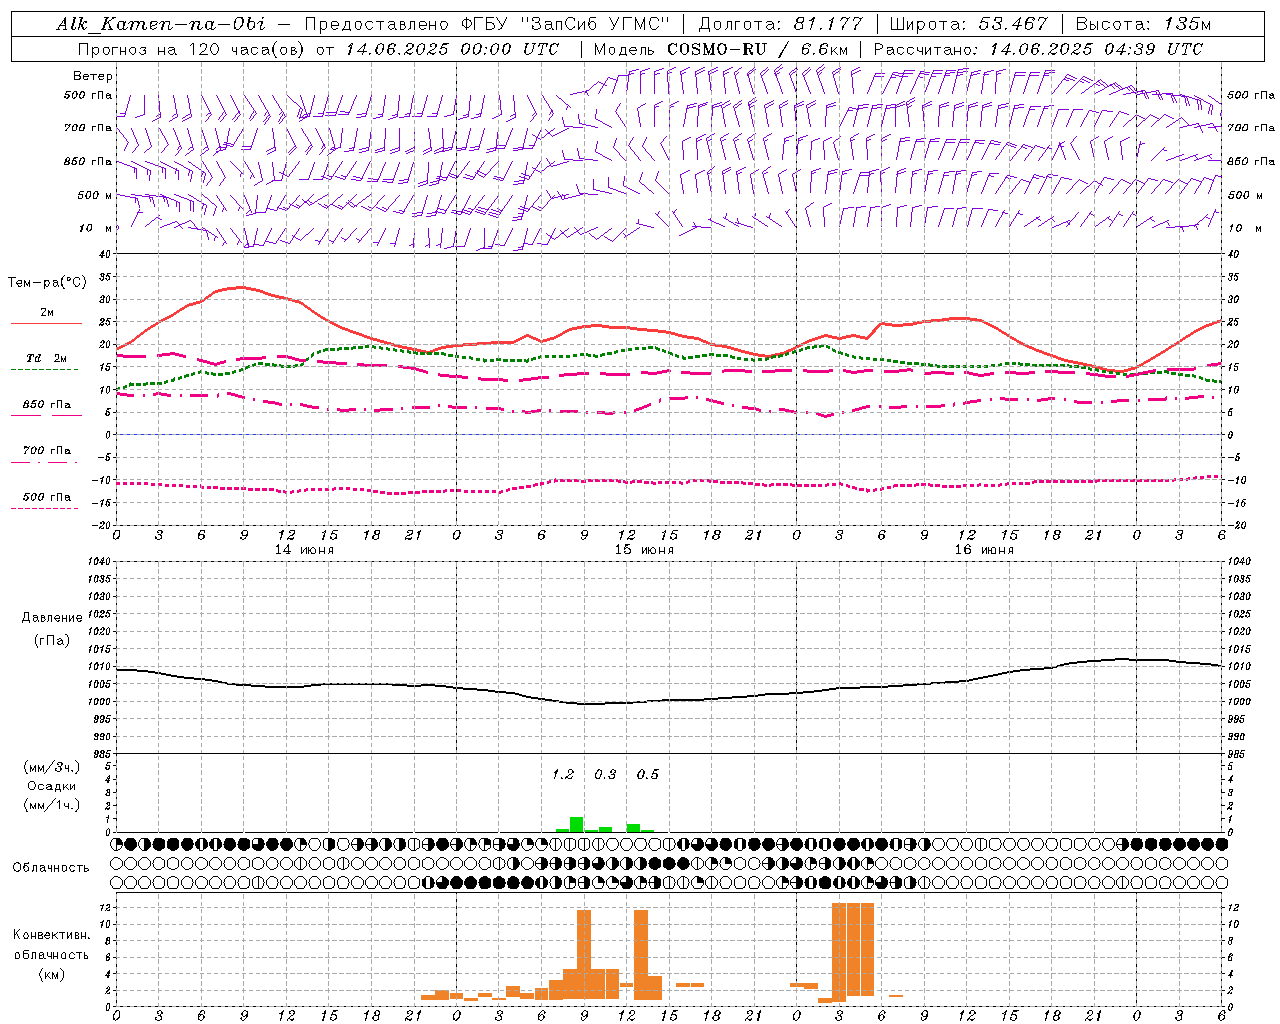Screen dimensions: 1280x1024
Task: Click the 850 гПа temperature legend entry
Action: tap(46, 409)
